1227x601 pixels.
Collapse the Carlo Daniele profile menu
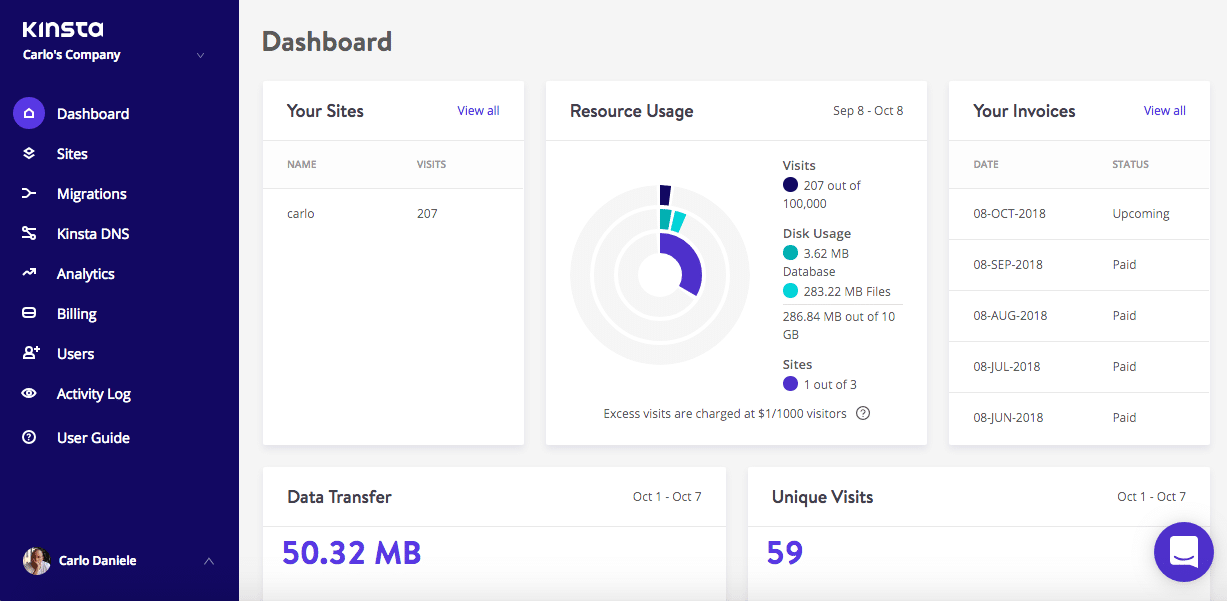(x=208, y=561)
